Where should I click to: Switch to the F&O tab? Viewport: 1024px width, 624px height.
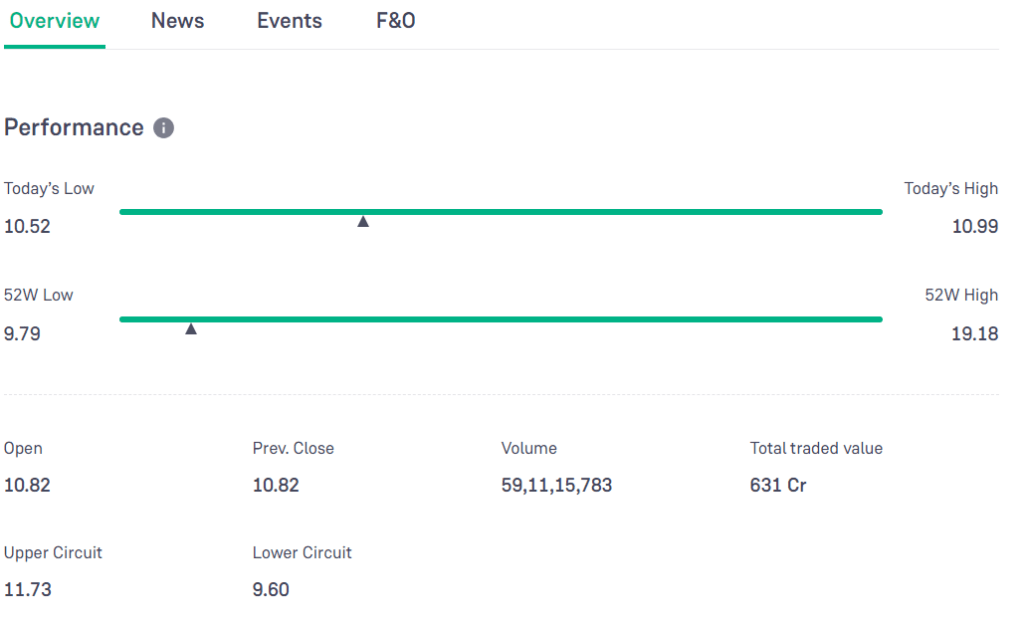coord(395,21)
